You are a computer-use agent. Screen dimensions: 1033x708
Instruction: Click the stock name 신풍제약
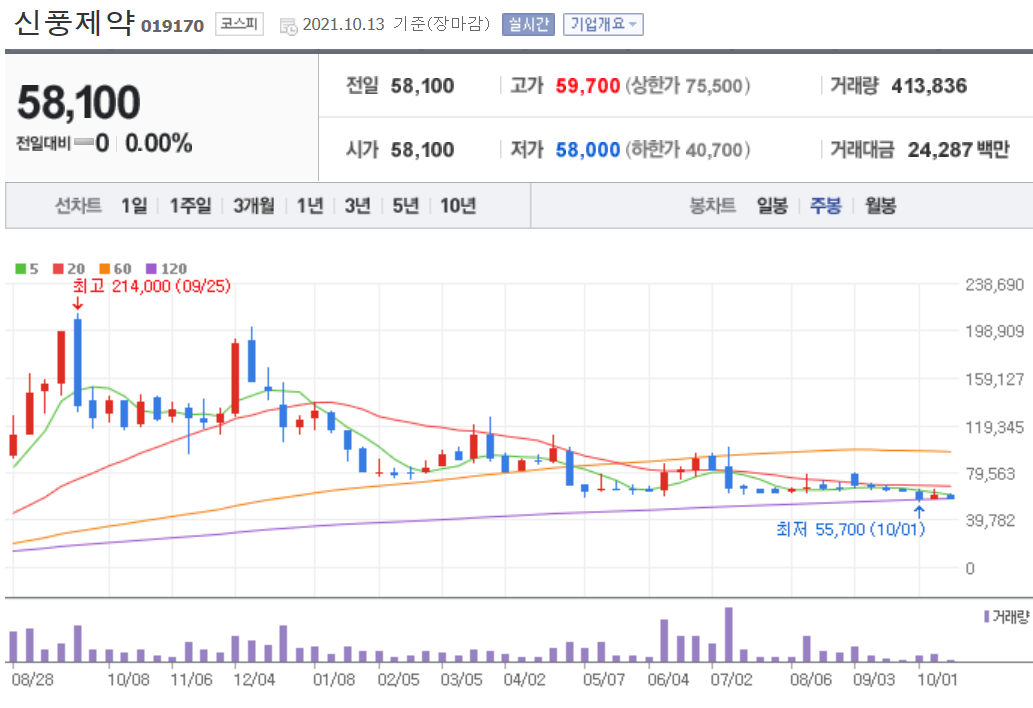tap(74, 24)
